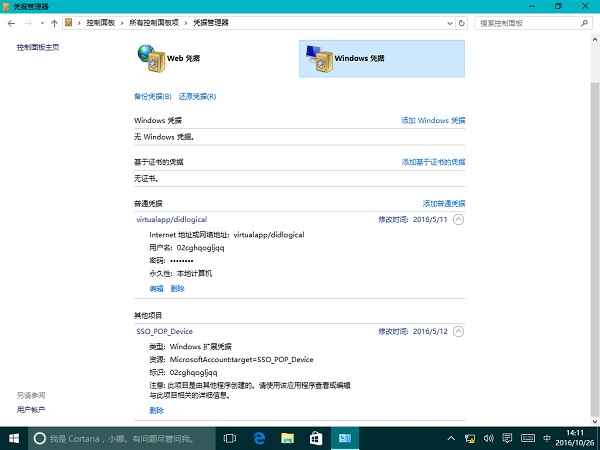600x450 pixels.
Task: Click the SSO_POP_Device entry title
Action: coord(165,331)
